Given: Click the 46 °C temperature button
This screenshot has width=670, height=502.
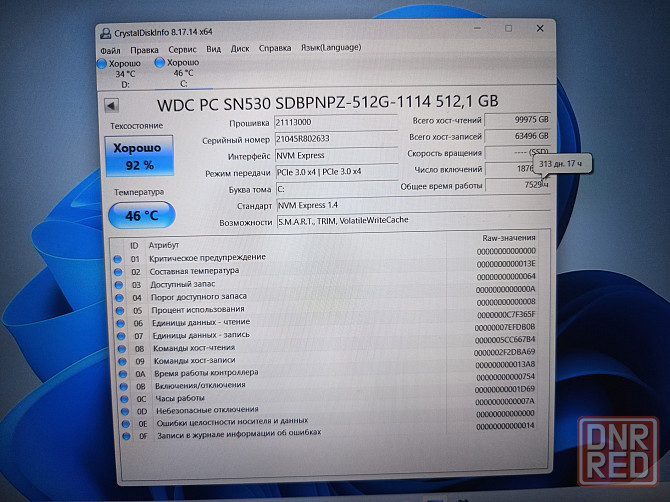Looking at the screenshot, I should (142, 215).
